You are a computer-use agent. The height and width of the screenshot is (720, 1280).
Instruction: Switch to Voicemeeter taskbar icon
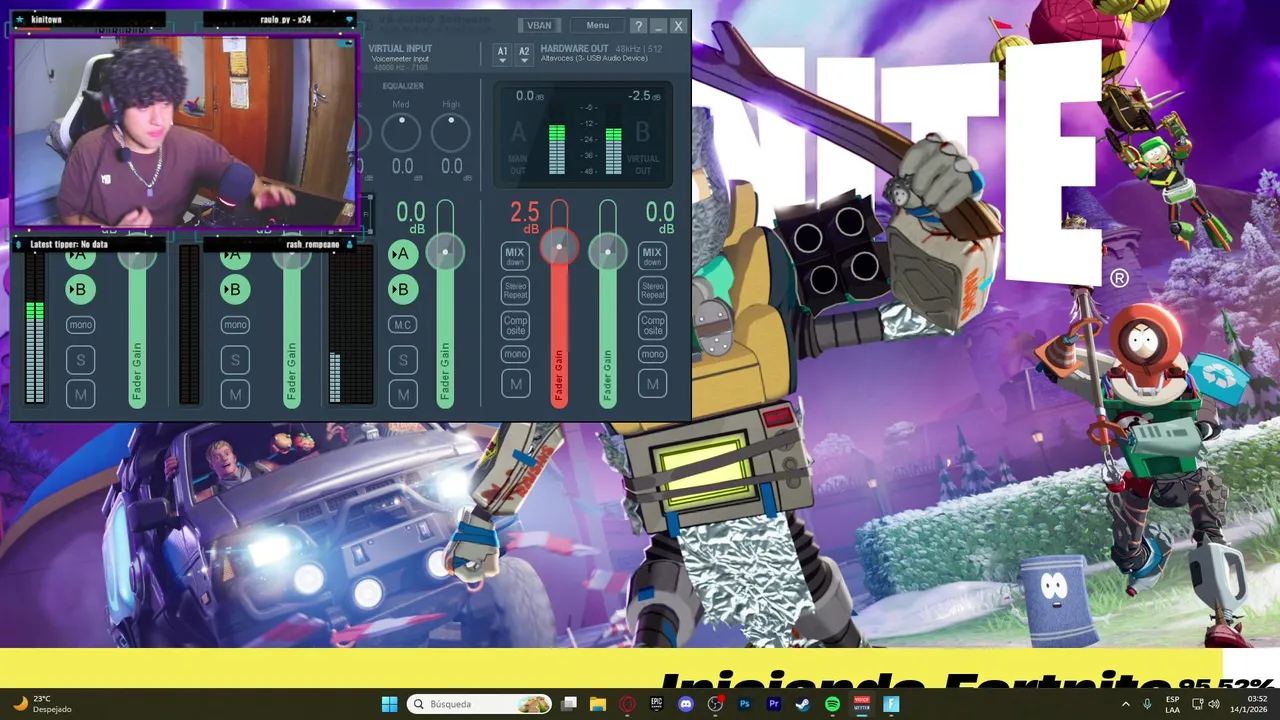pos(862,704)
